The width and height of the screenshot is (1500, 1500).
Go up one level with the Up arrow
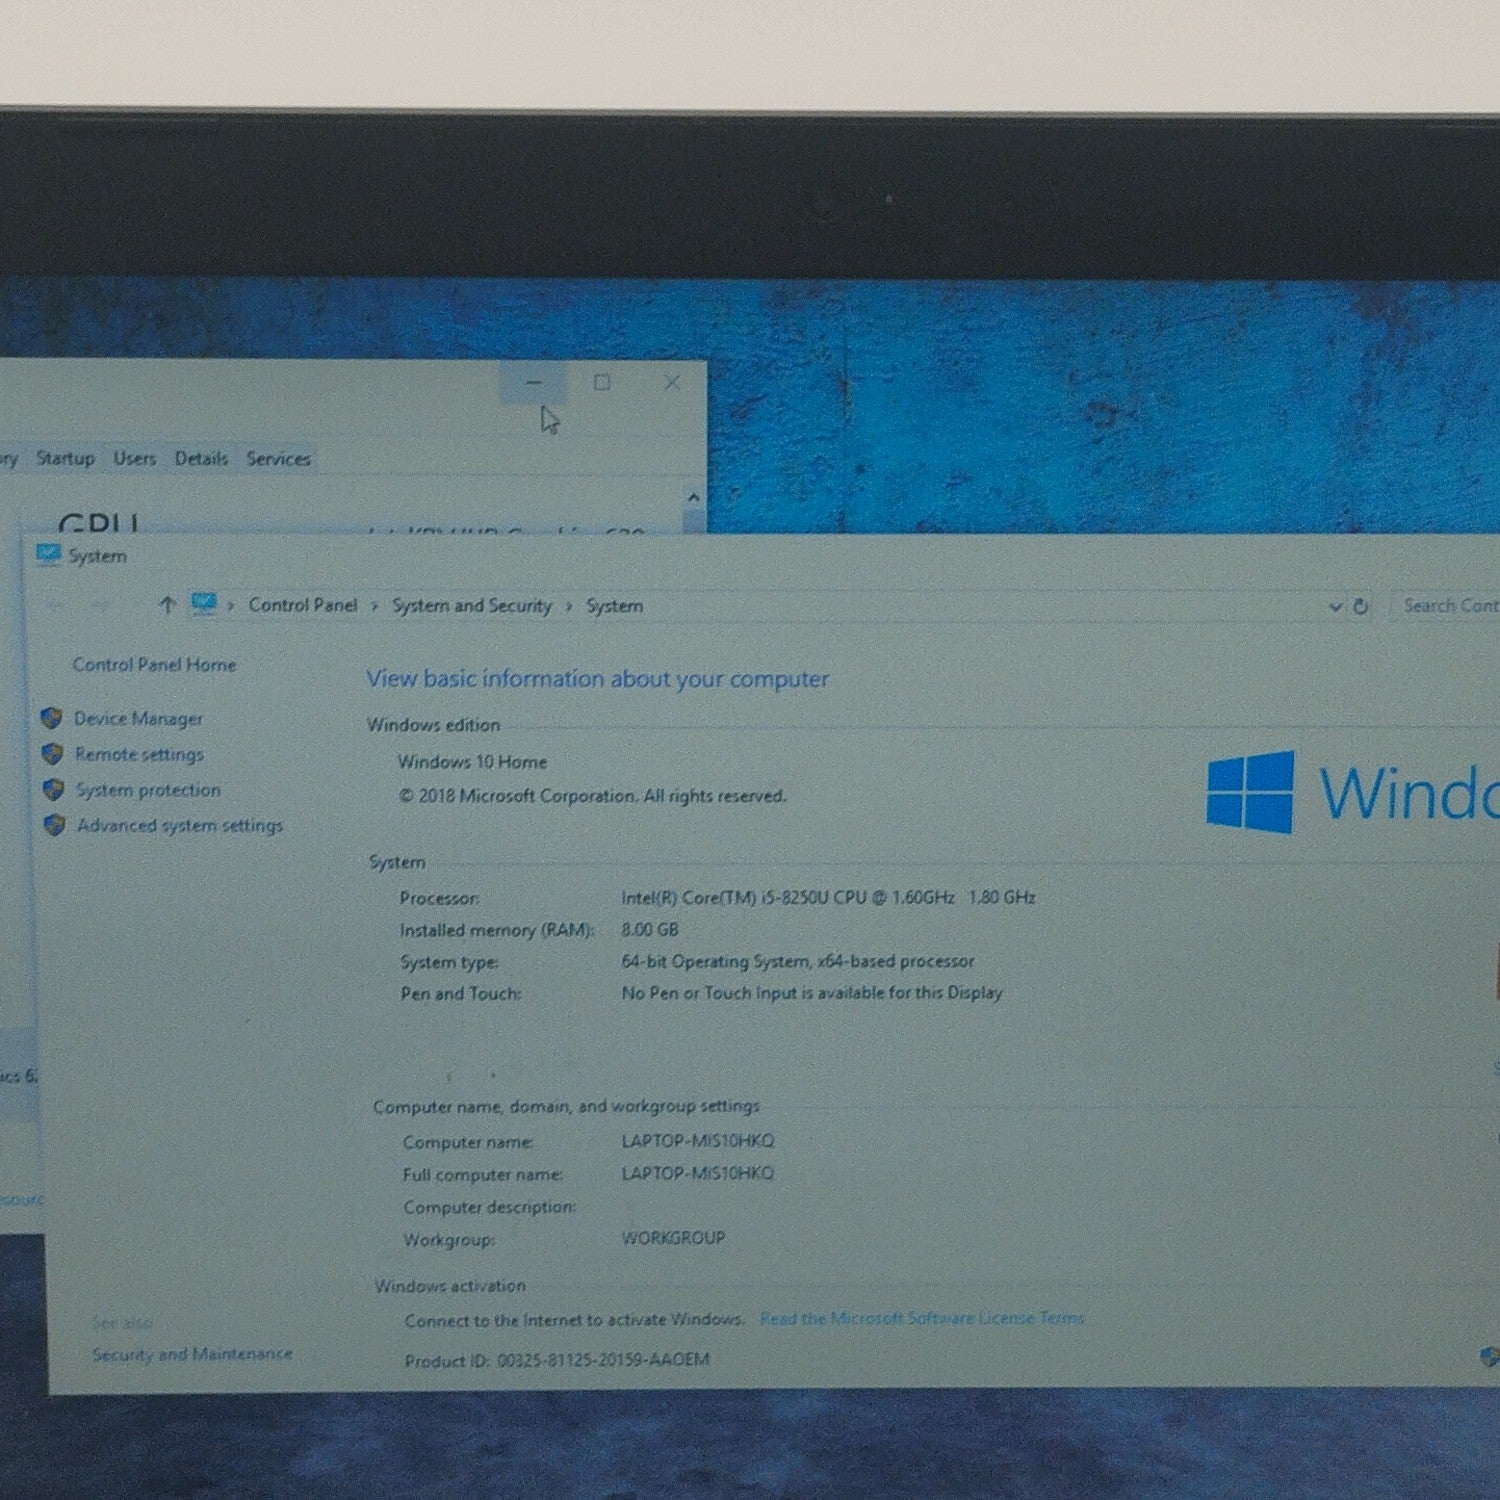167,604
